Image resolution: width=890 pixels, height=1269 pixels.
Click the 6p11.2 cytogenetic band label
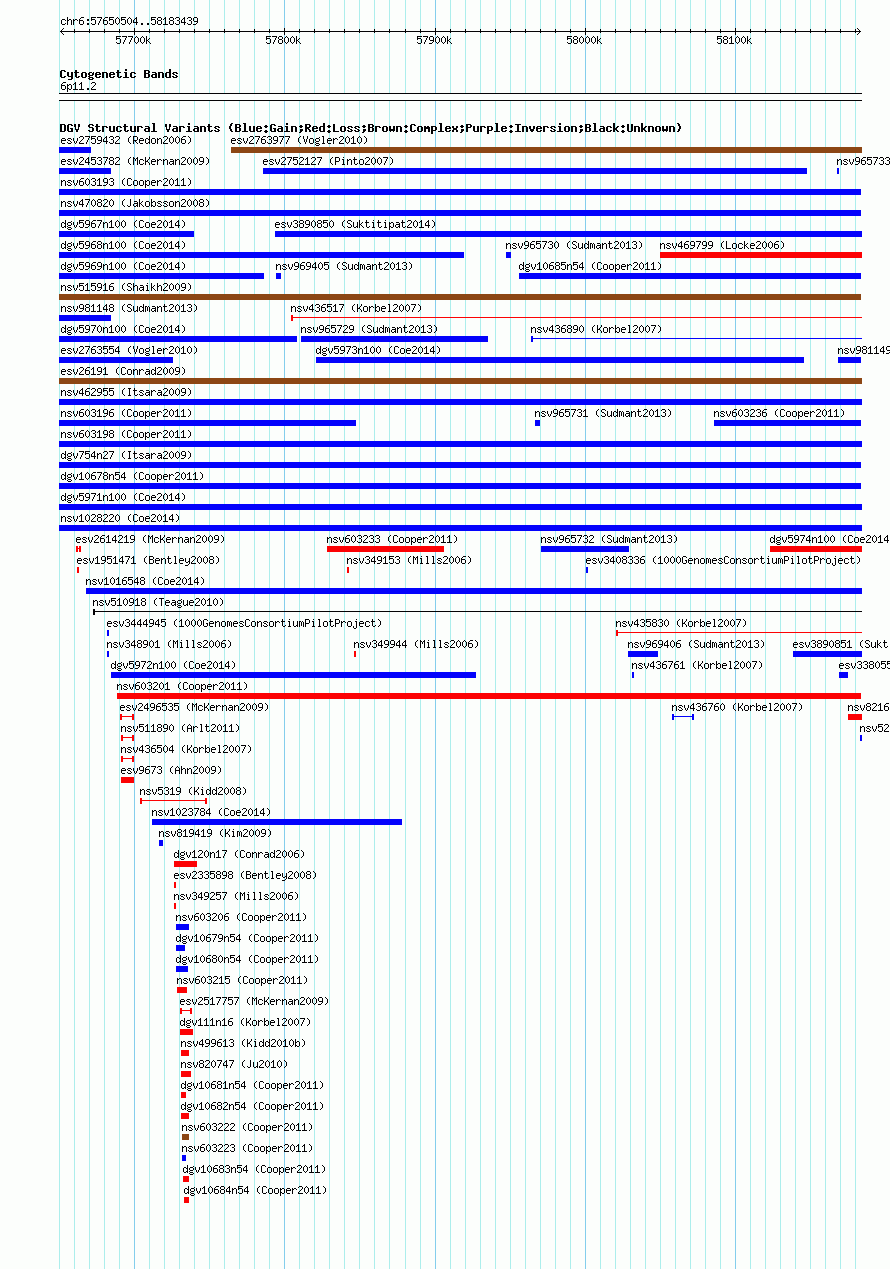[78, 86]
